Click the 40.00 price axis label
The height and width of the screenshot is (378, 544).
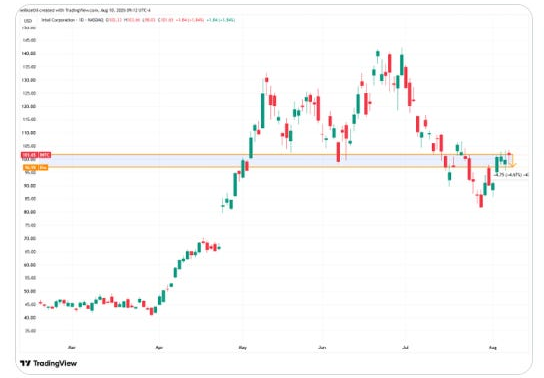(30, 317)
